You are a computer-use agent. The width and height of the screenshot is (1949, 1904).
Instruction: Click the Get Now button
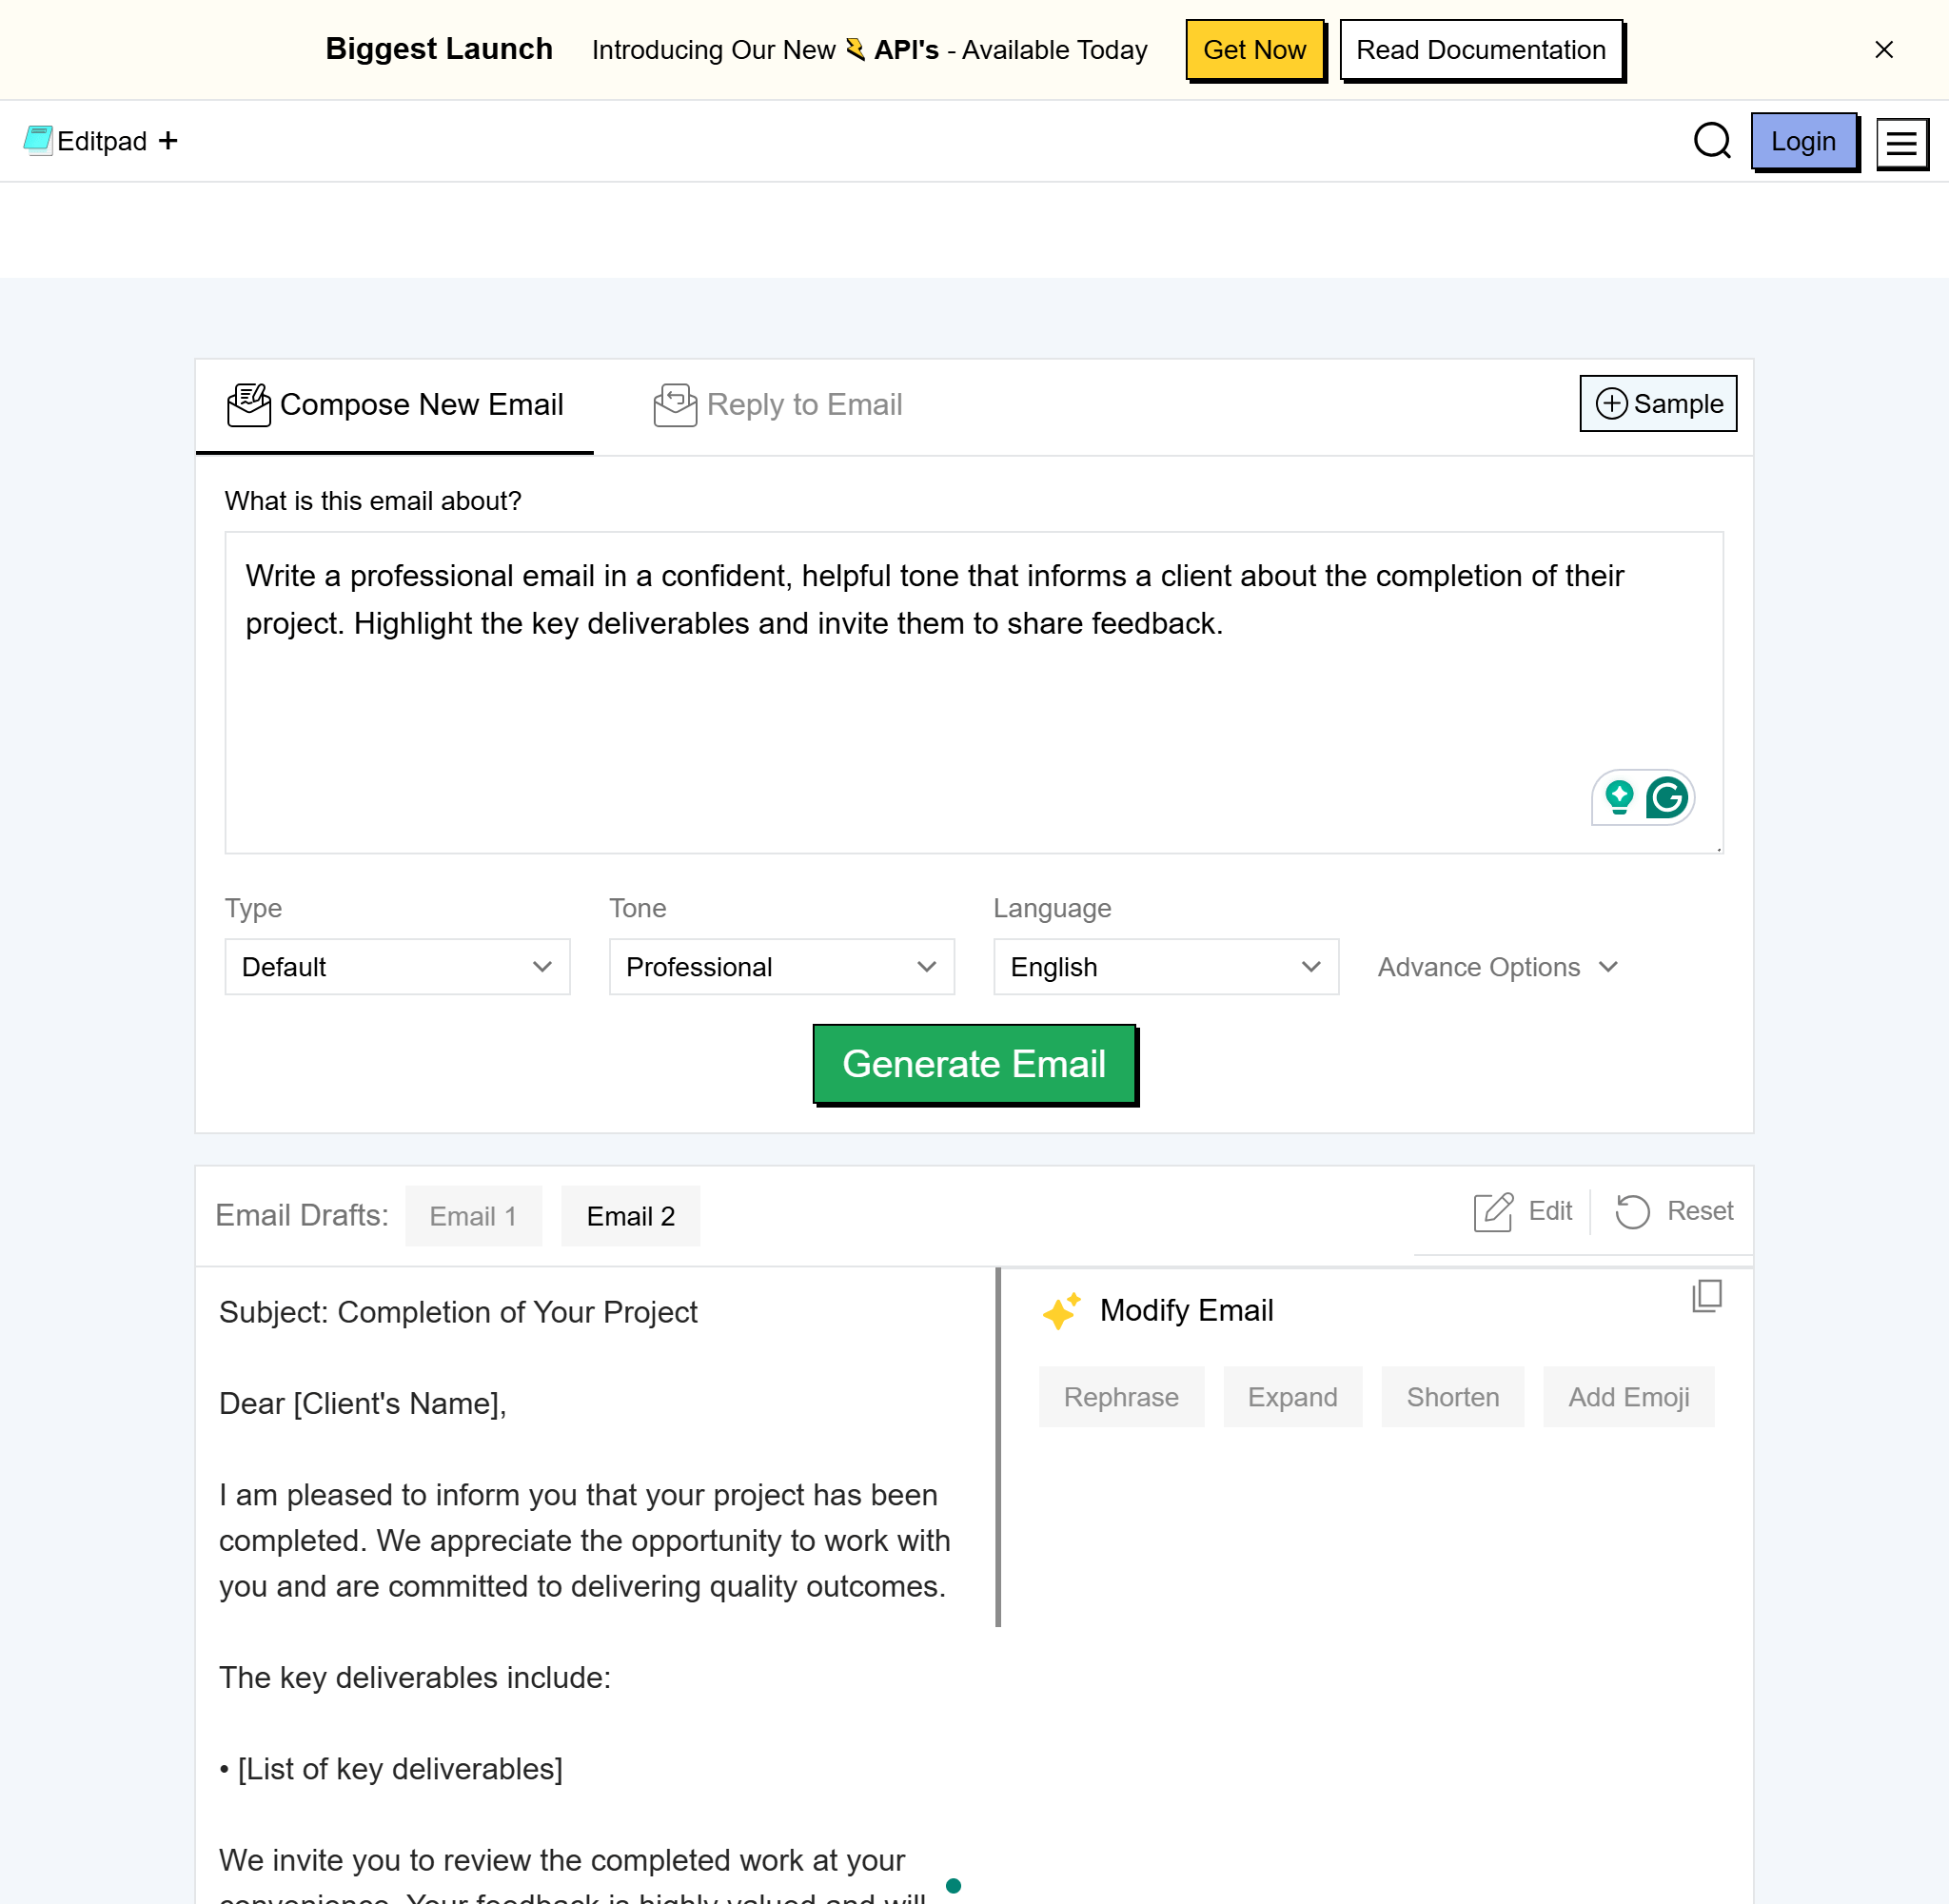point(1254,50)
